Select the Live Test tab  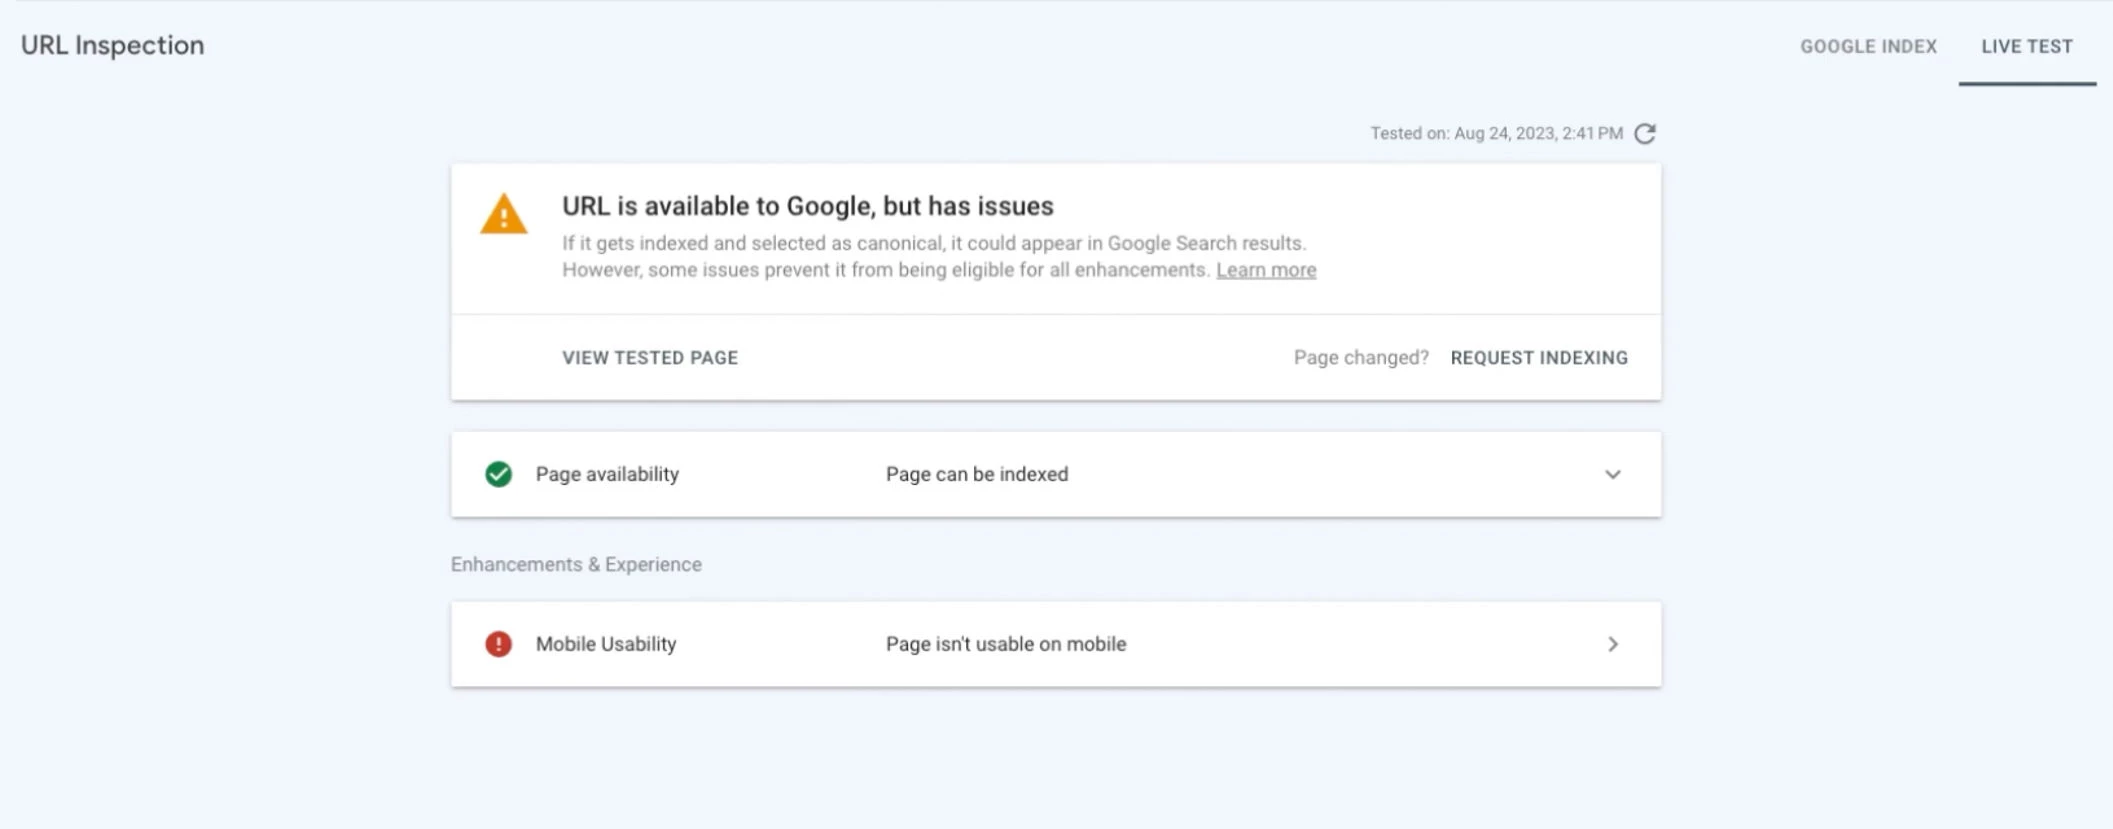tap(2027, 46)
